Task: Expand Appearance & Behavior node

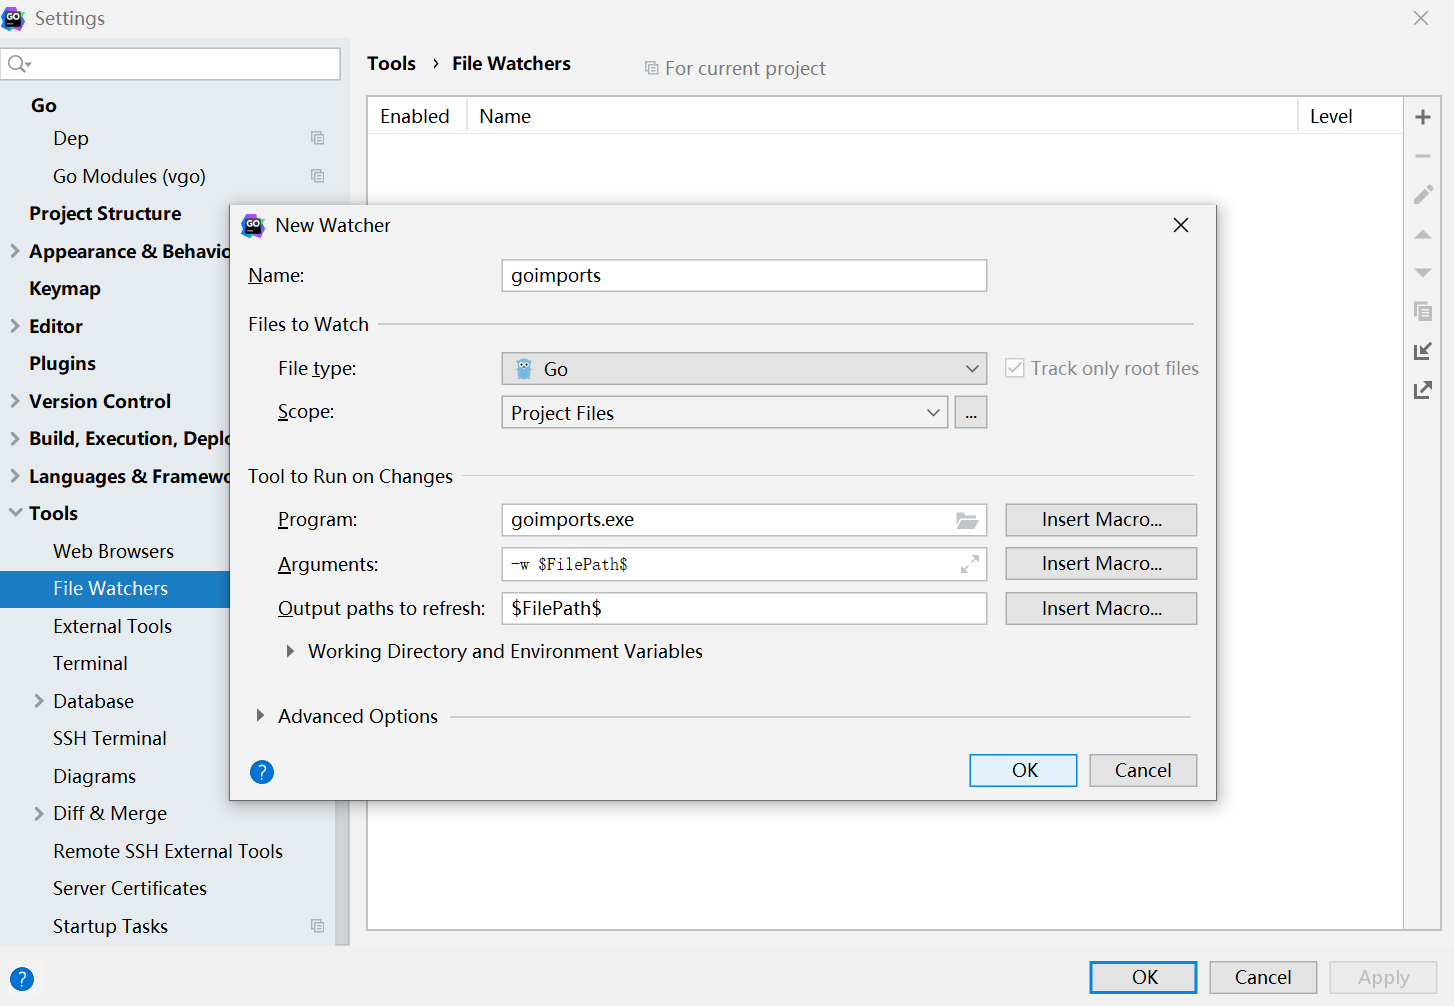Action: click(x=15, y=251)
